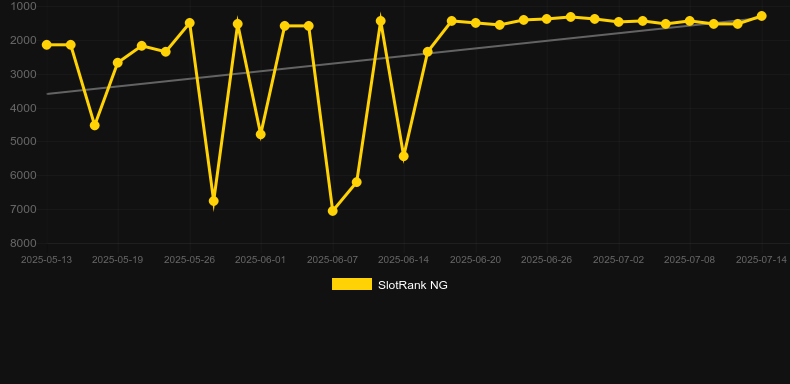Viewport: 790px width, 384px height.
Task: Click the data point above 2025-05-19
Action: point(117,62)
